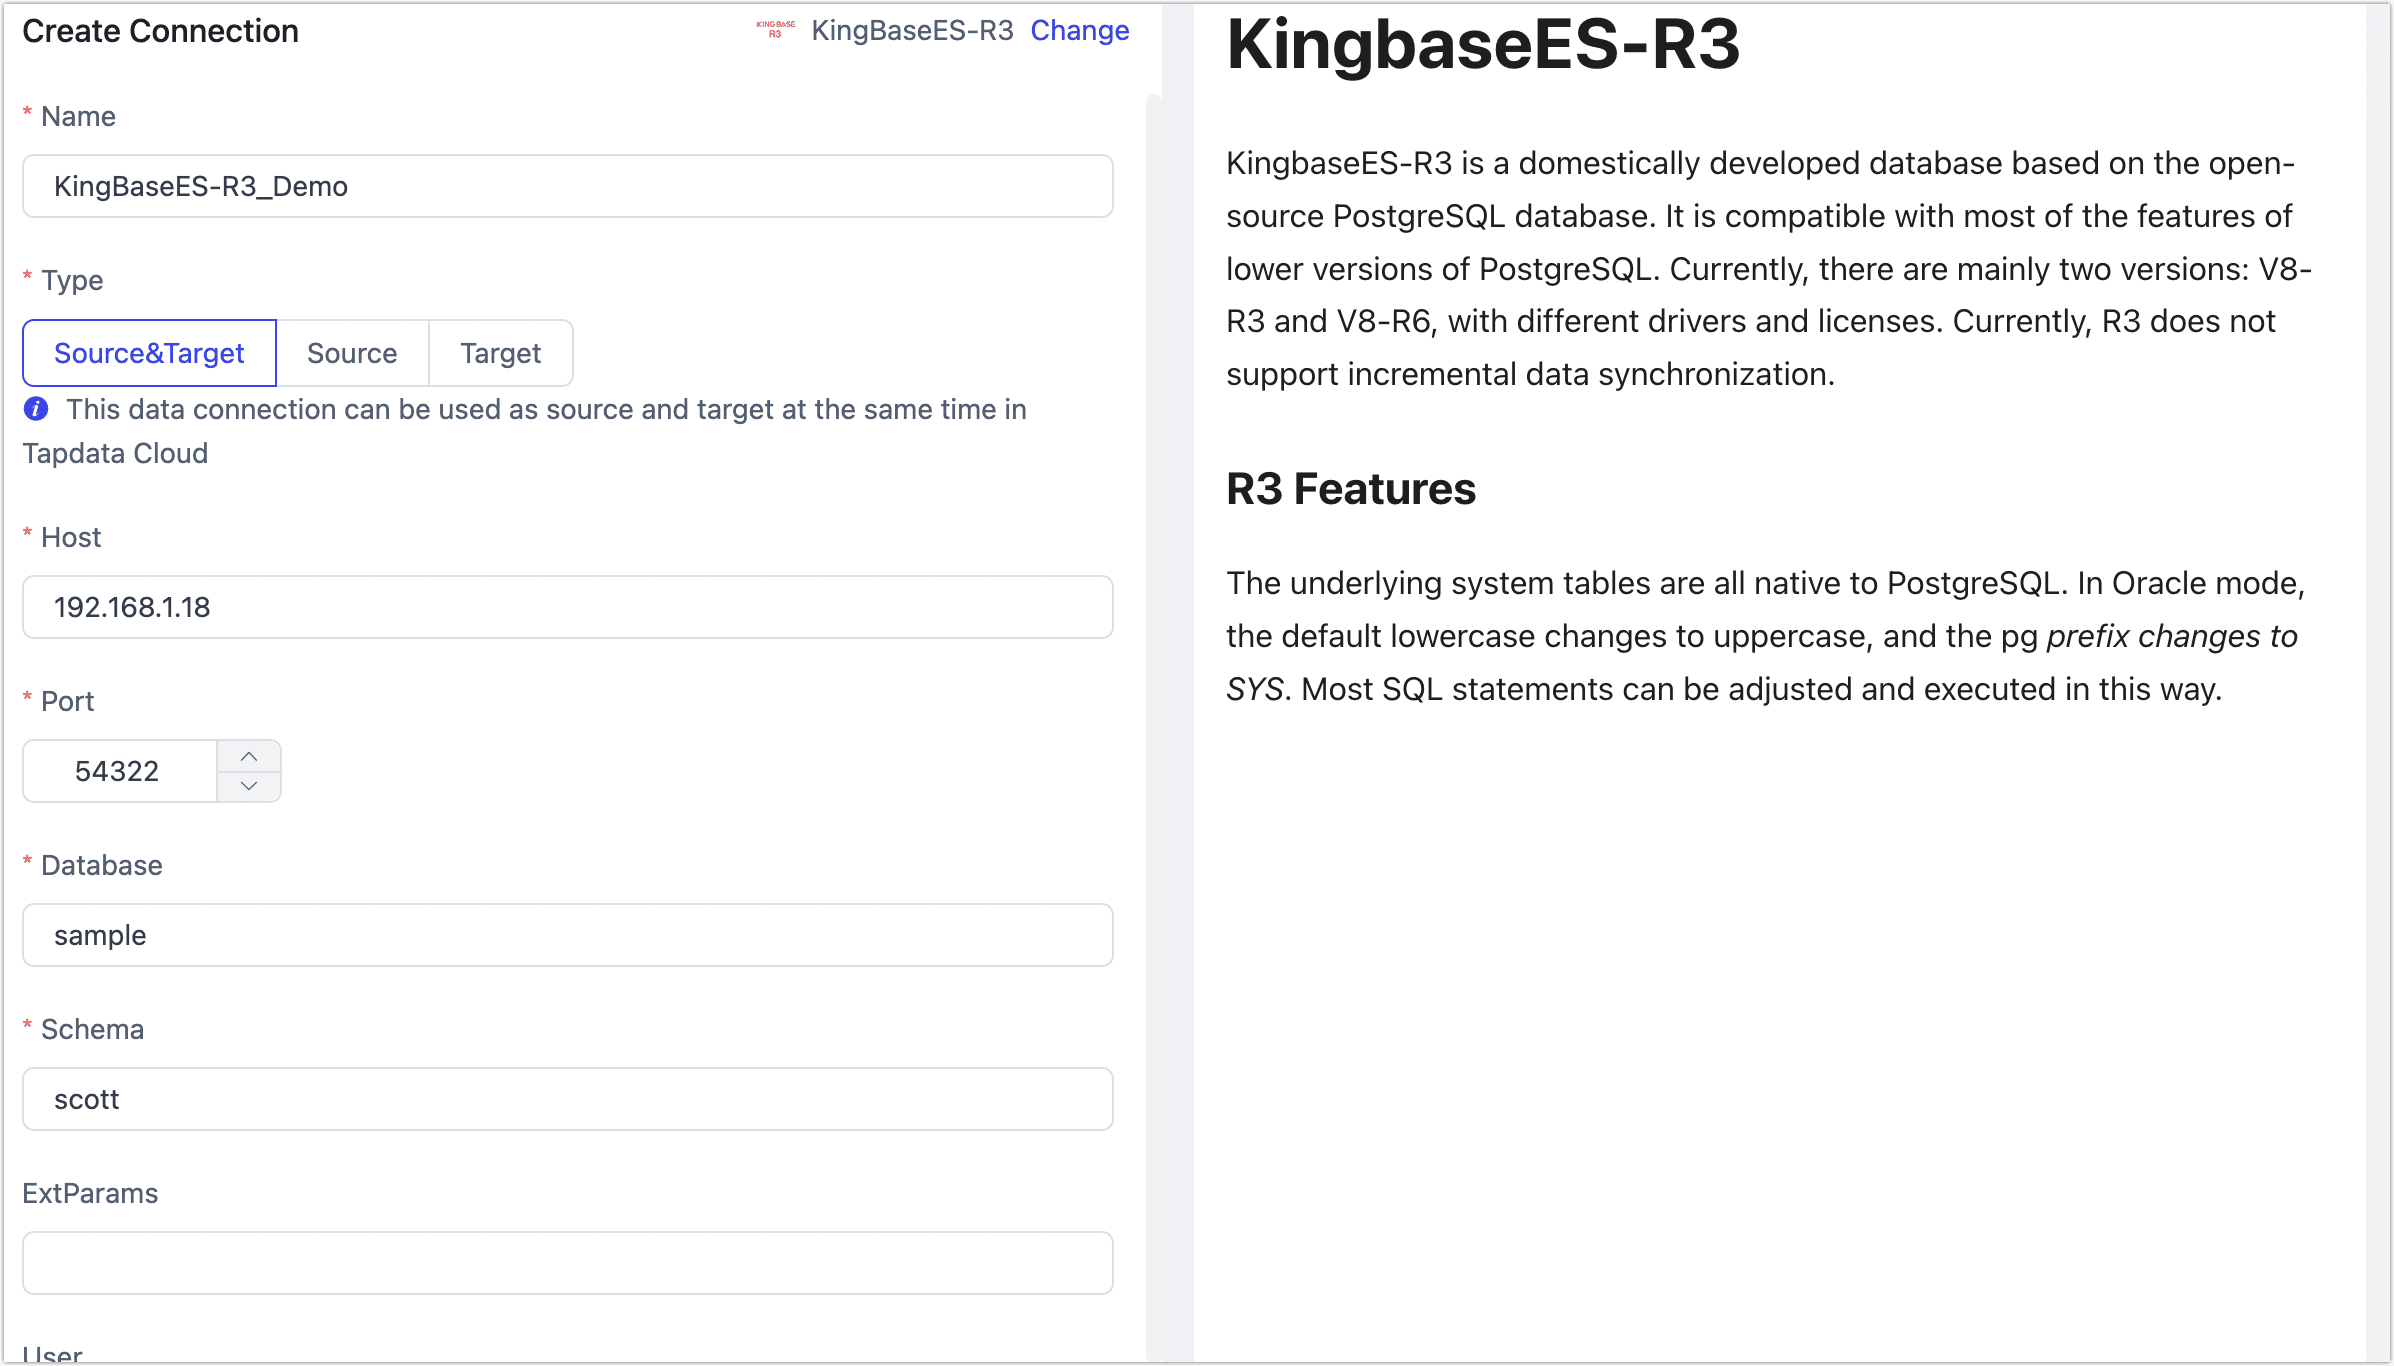The height and width of the screenshot is (1366, 2394).
Task: Click the Database field containing sample
Action: click(567, 935)
